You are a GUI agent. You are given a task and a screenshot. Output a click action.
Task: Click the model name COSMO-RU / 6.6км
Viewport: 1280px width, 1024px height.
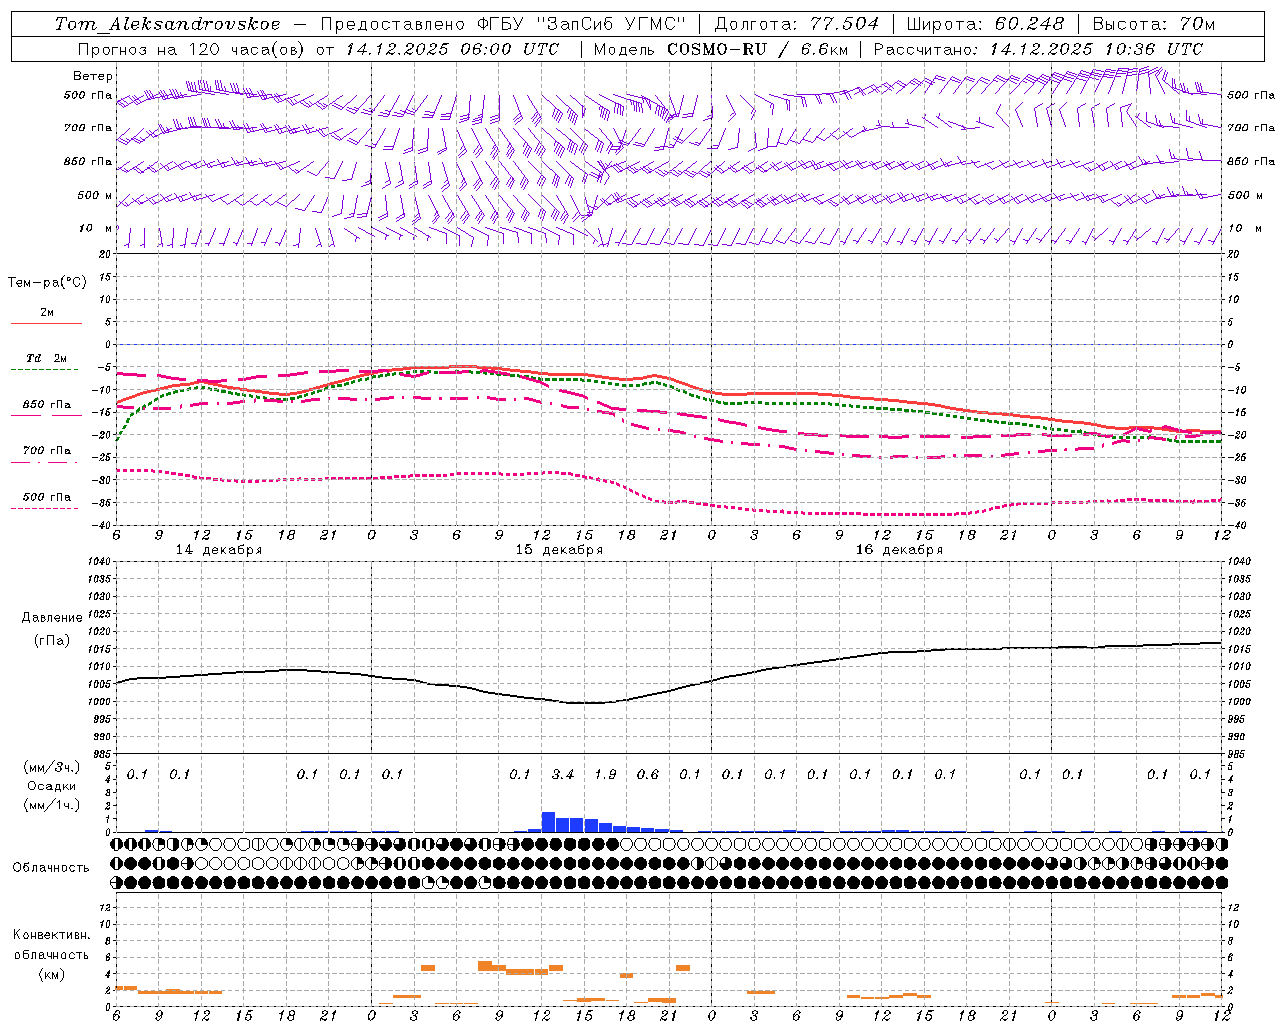[757, 49]
